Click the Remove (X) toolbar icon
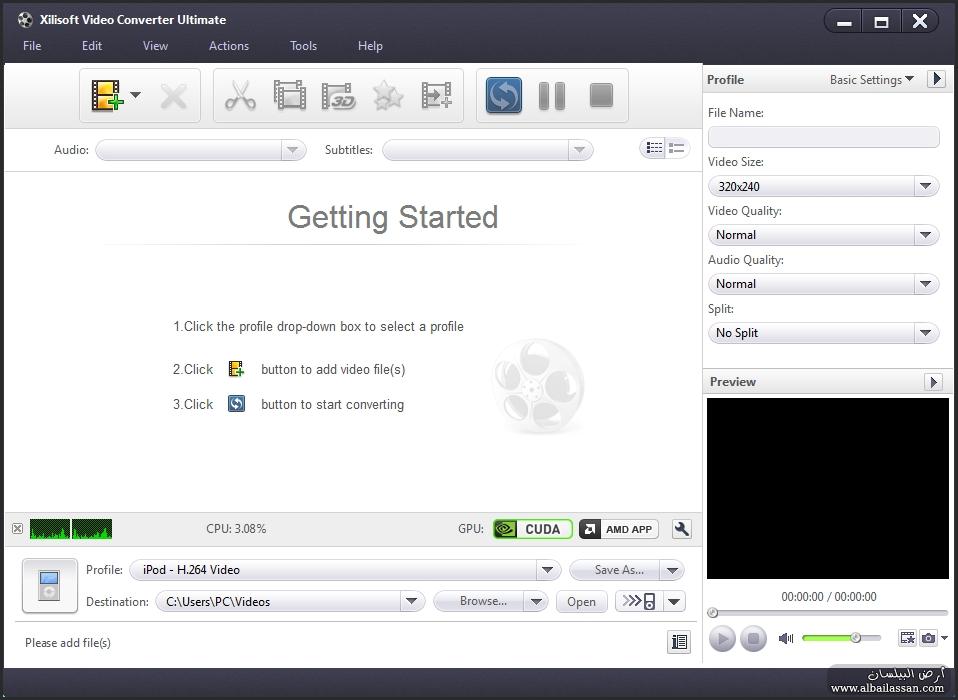 (x=174, y=97)
